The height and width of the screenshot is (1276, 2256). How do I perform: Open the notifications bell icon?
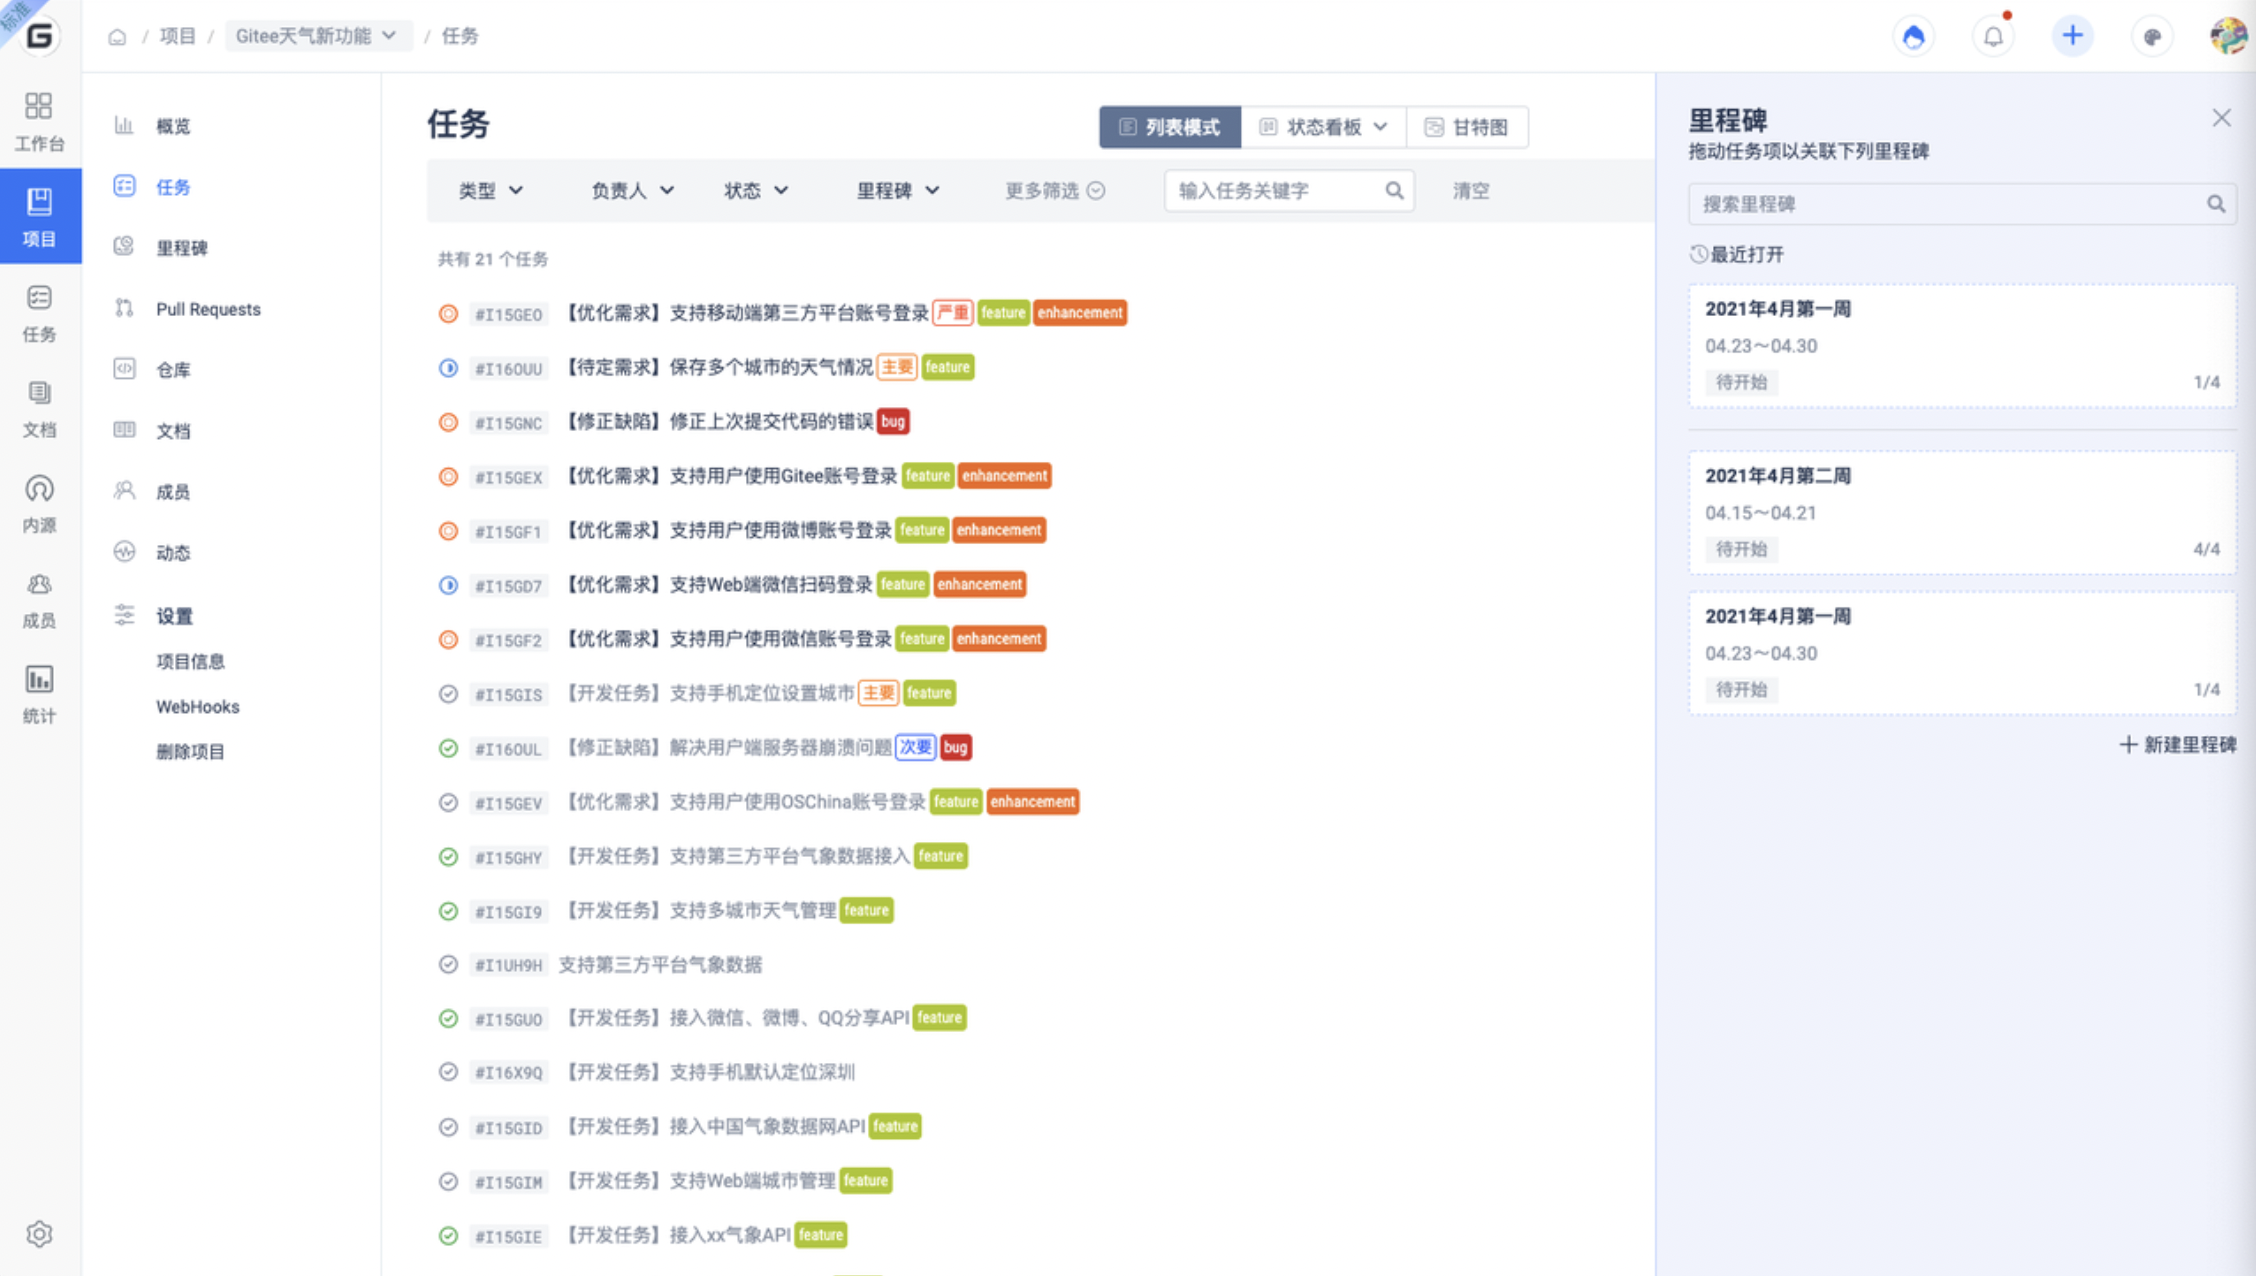1993,37
